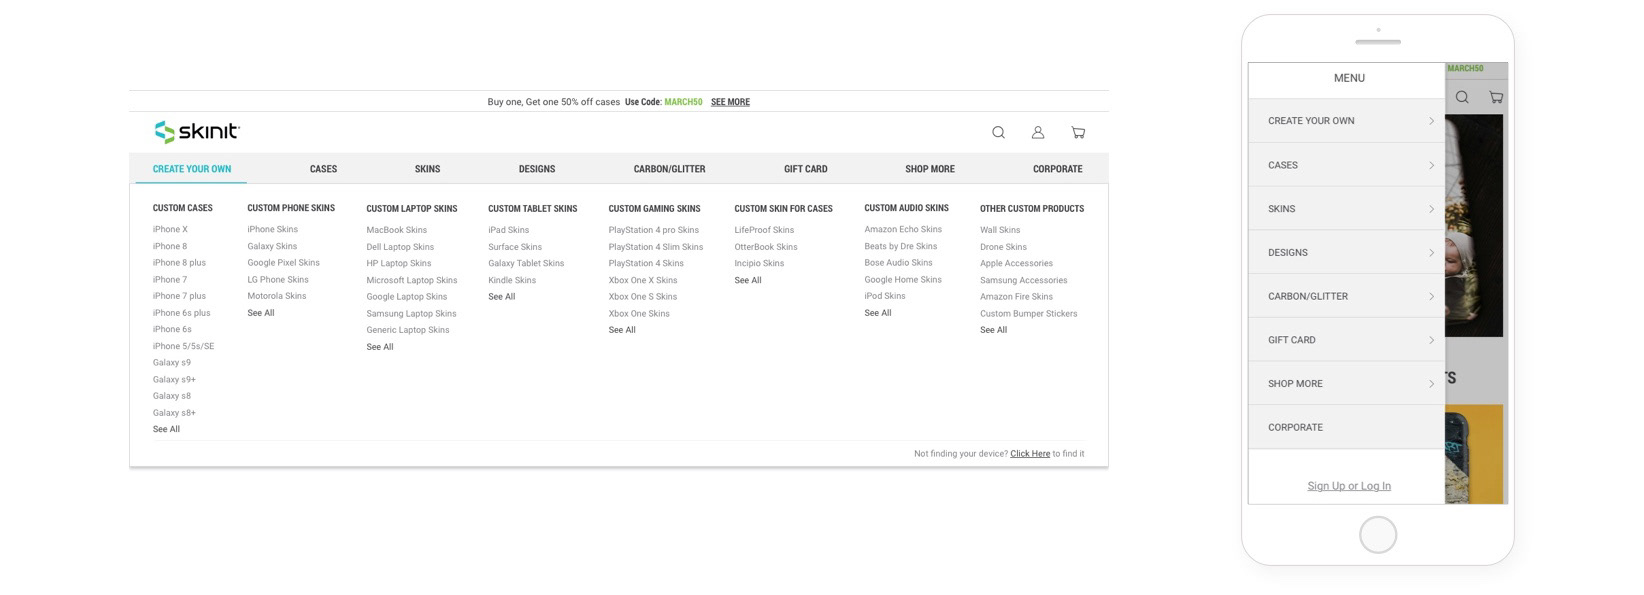Click See All under Other Custom Products

(993, 330)
